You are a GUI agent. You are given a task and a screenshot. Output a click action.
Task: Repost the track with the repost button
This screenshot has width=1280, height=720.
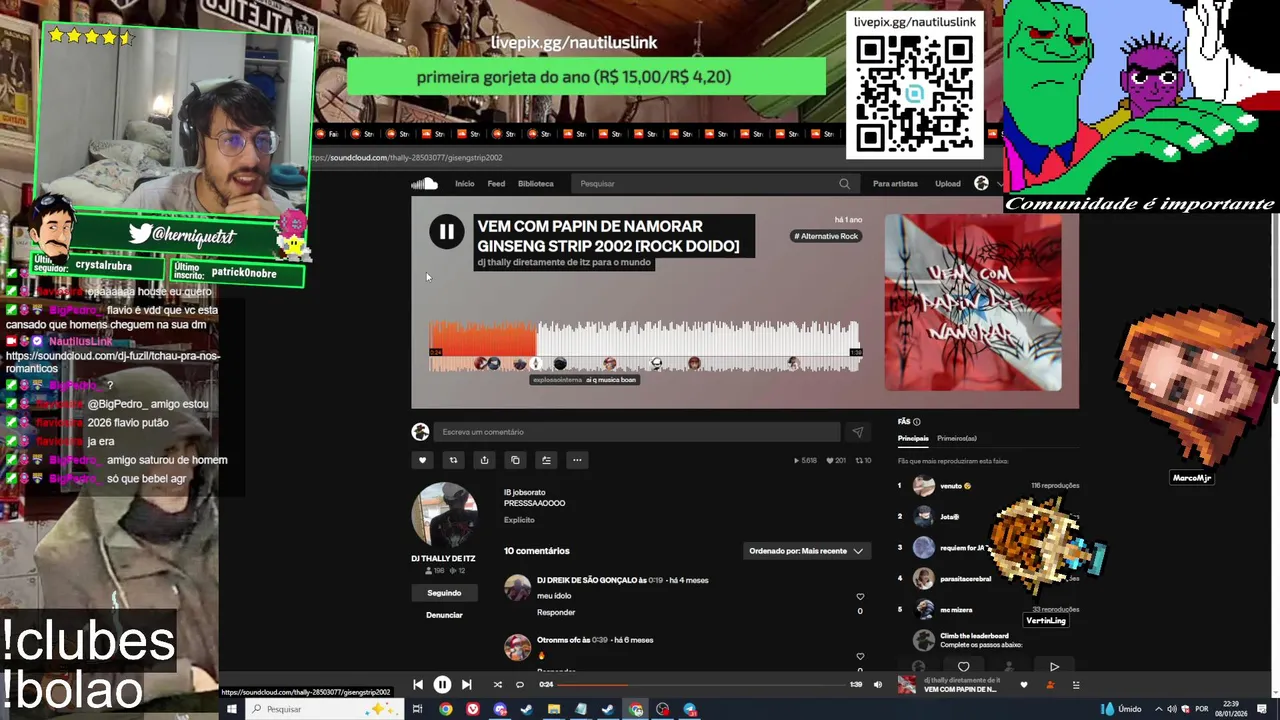[x=453, y=460]
